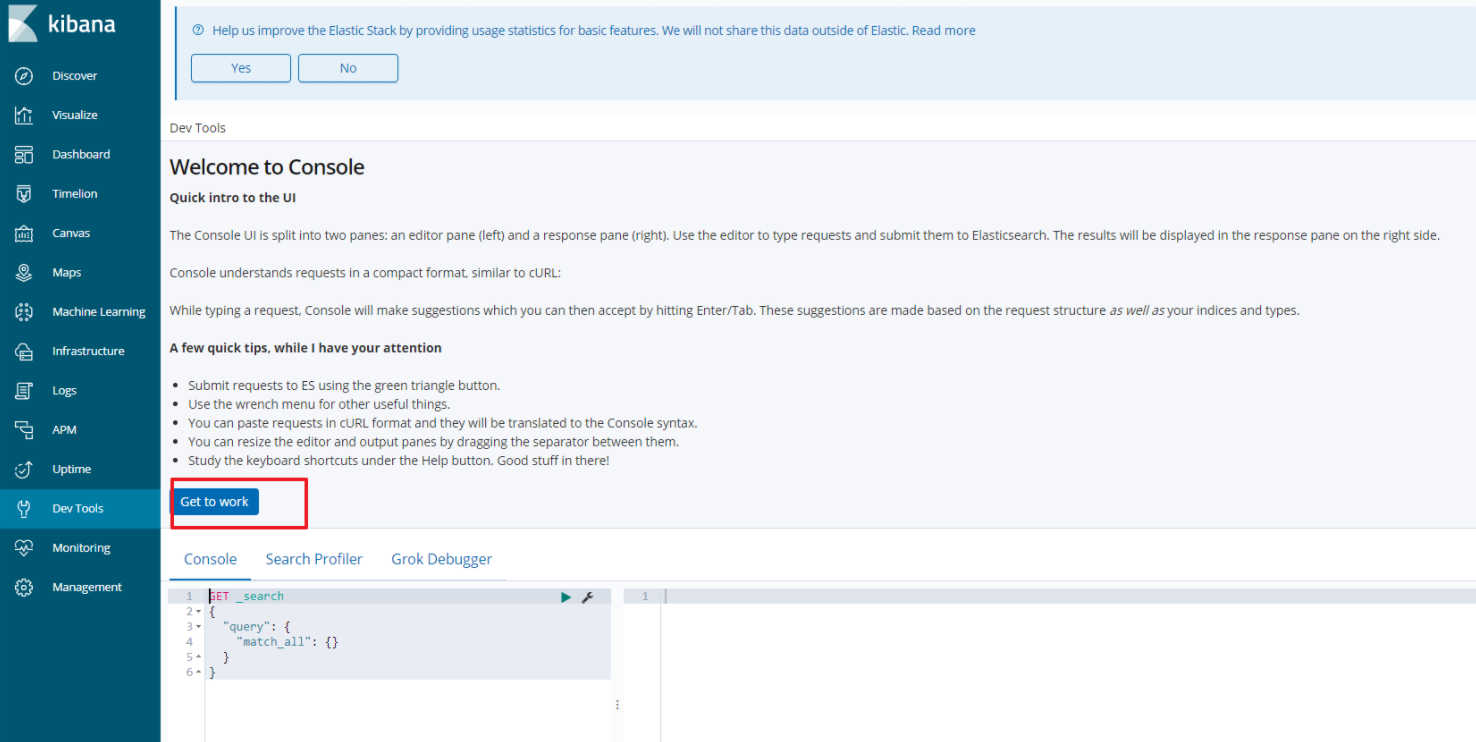1476x742 pixels.
Task: Open Timelion icon in sidebar
Action: coord(24,194)
